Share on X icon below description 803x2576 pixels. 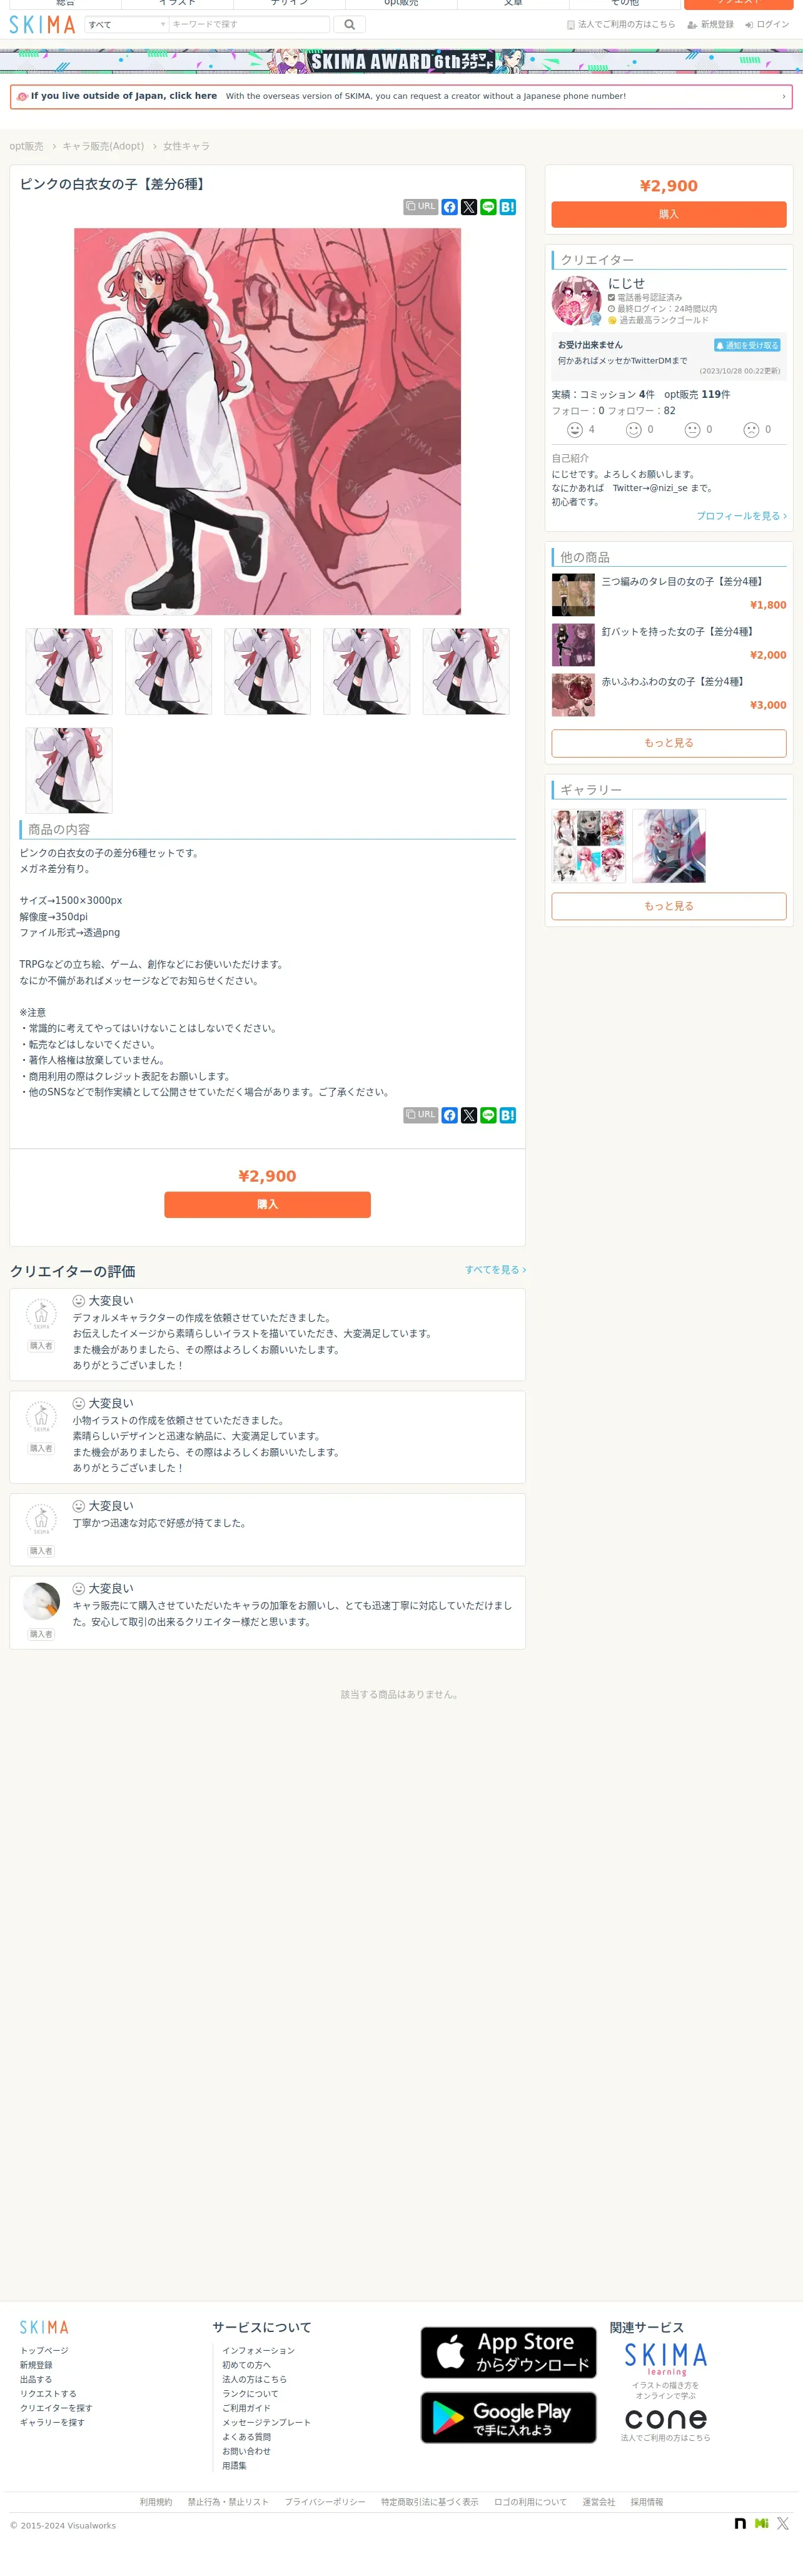[x=469, y=1115]
